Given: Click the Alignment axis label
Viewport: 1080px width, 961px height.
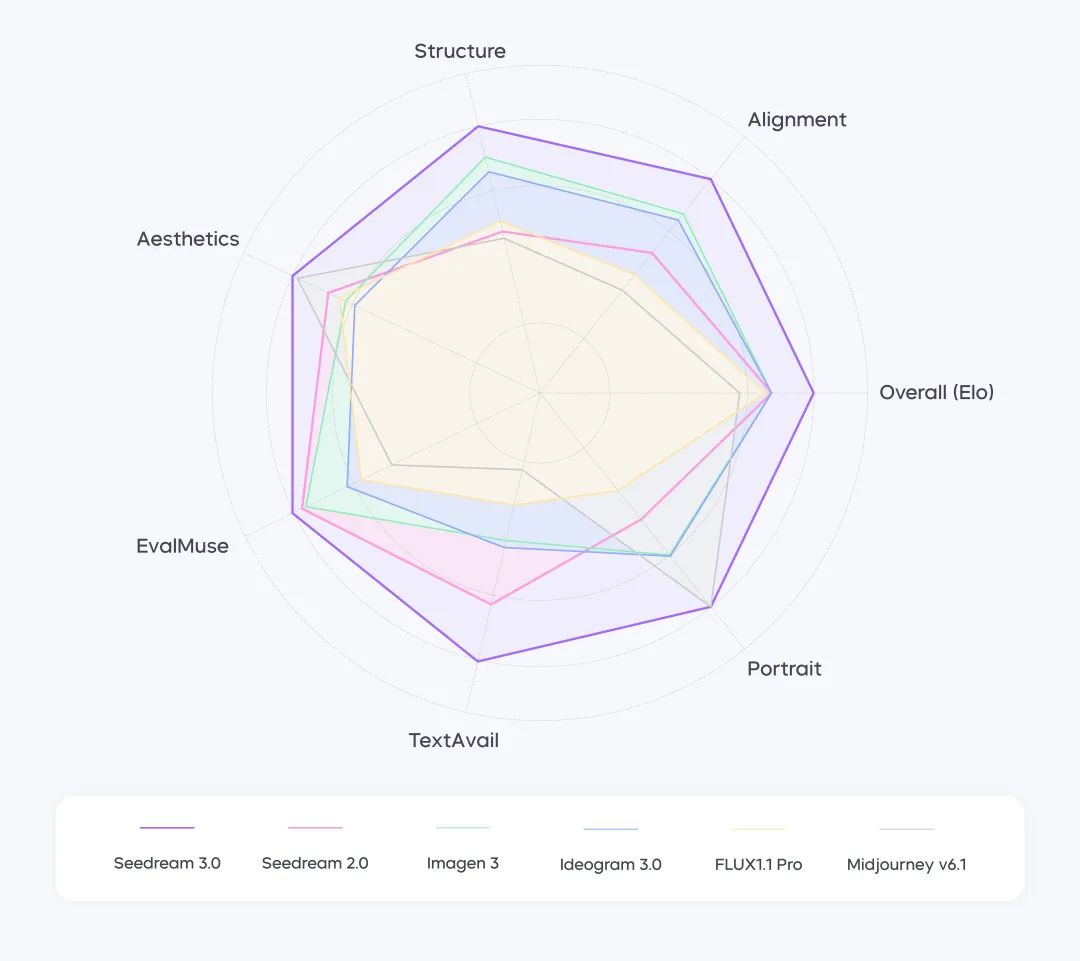Looking at the screenshot, I should pyautogui.click(x=797, y=120).
